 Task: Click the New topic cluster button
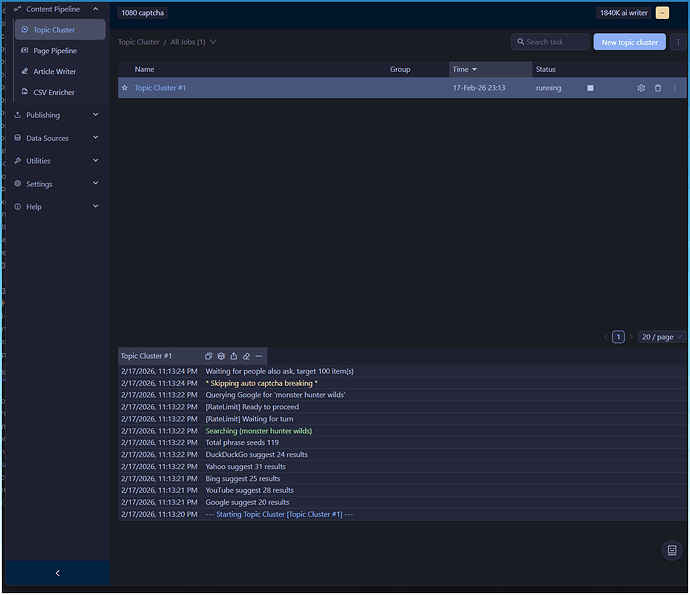pos(629,42)
